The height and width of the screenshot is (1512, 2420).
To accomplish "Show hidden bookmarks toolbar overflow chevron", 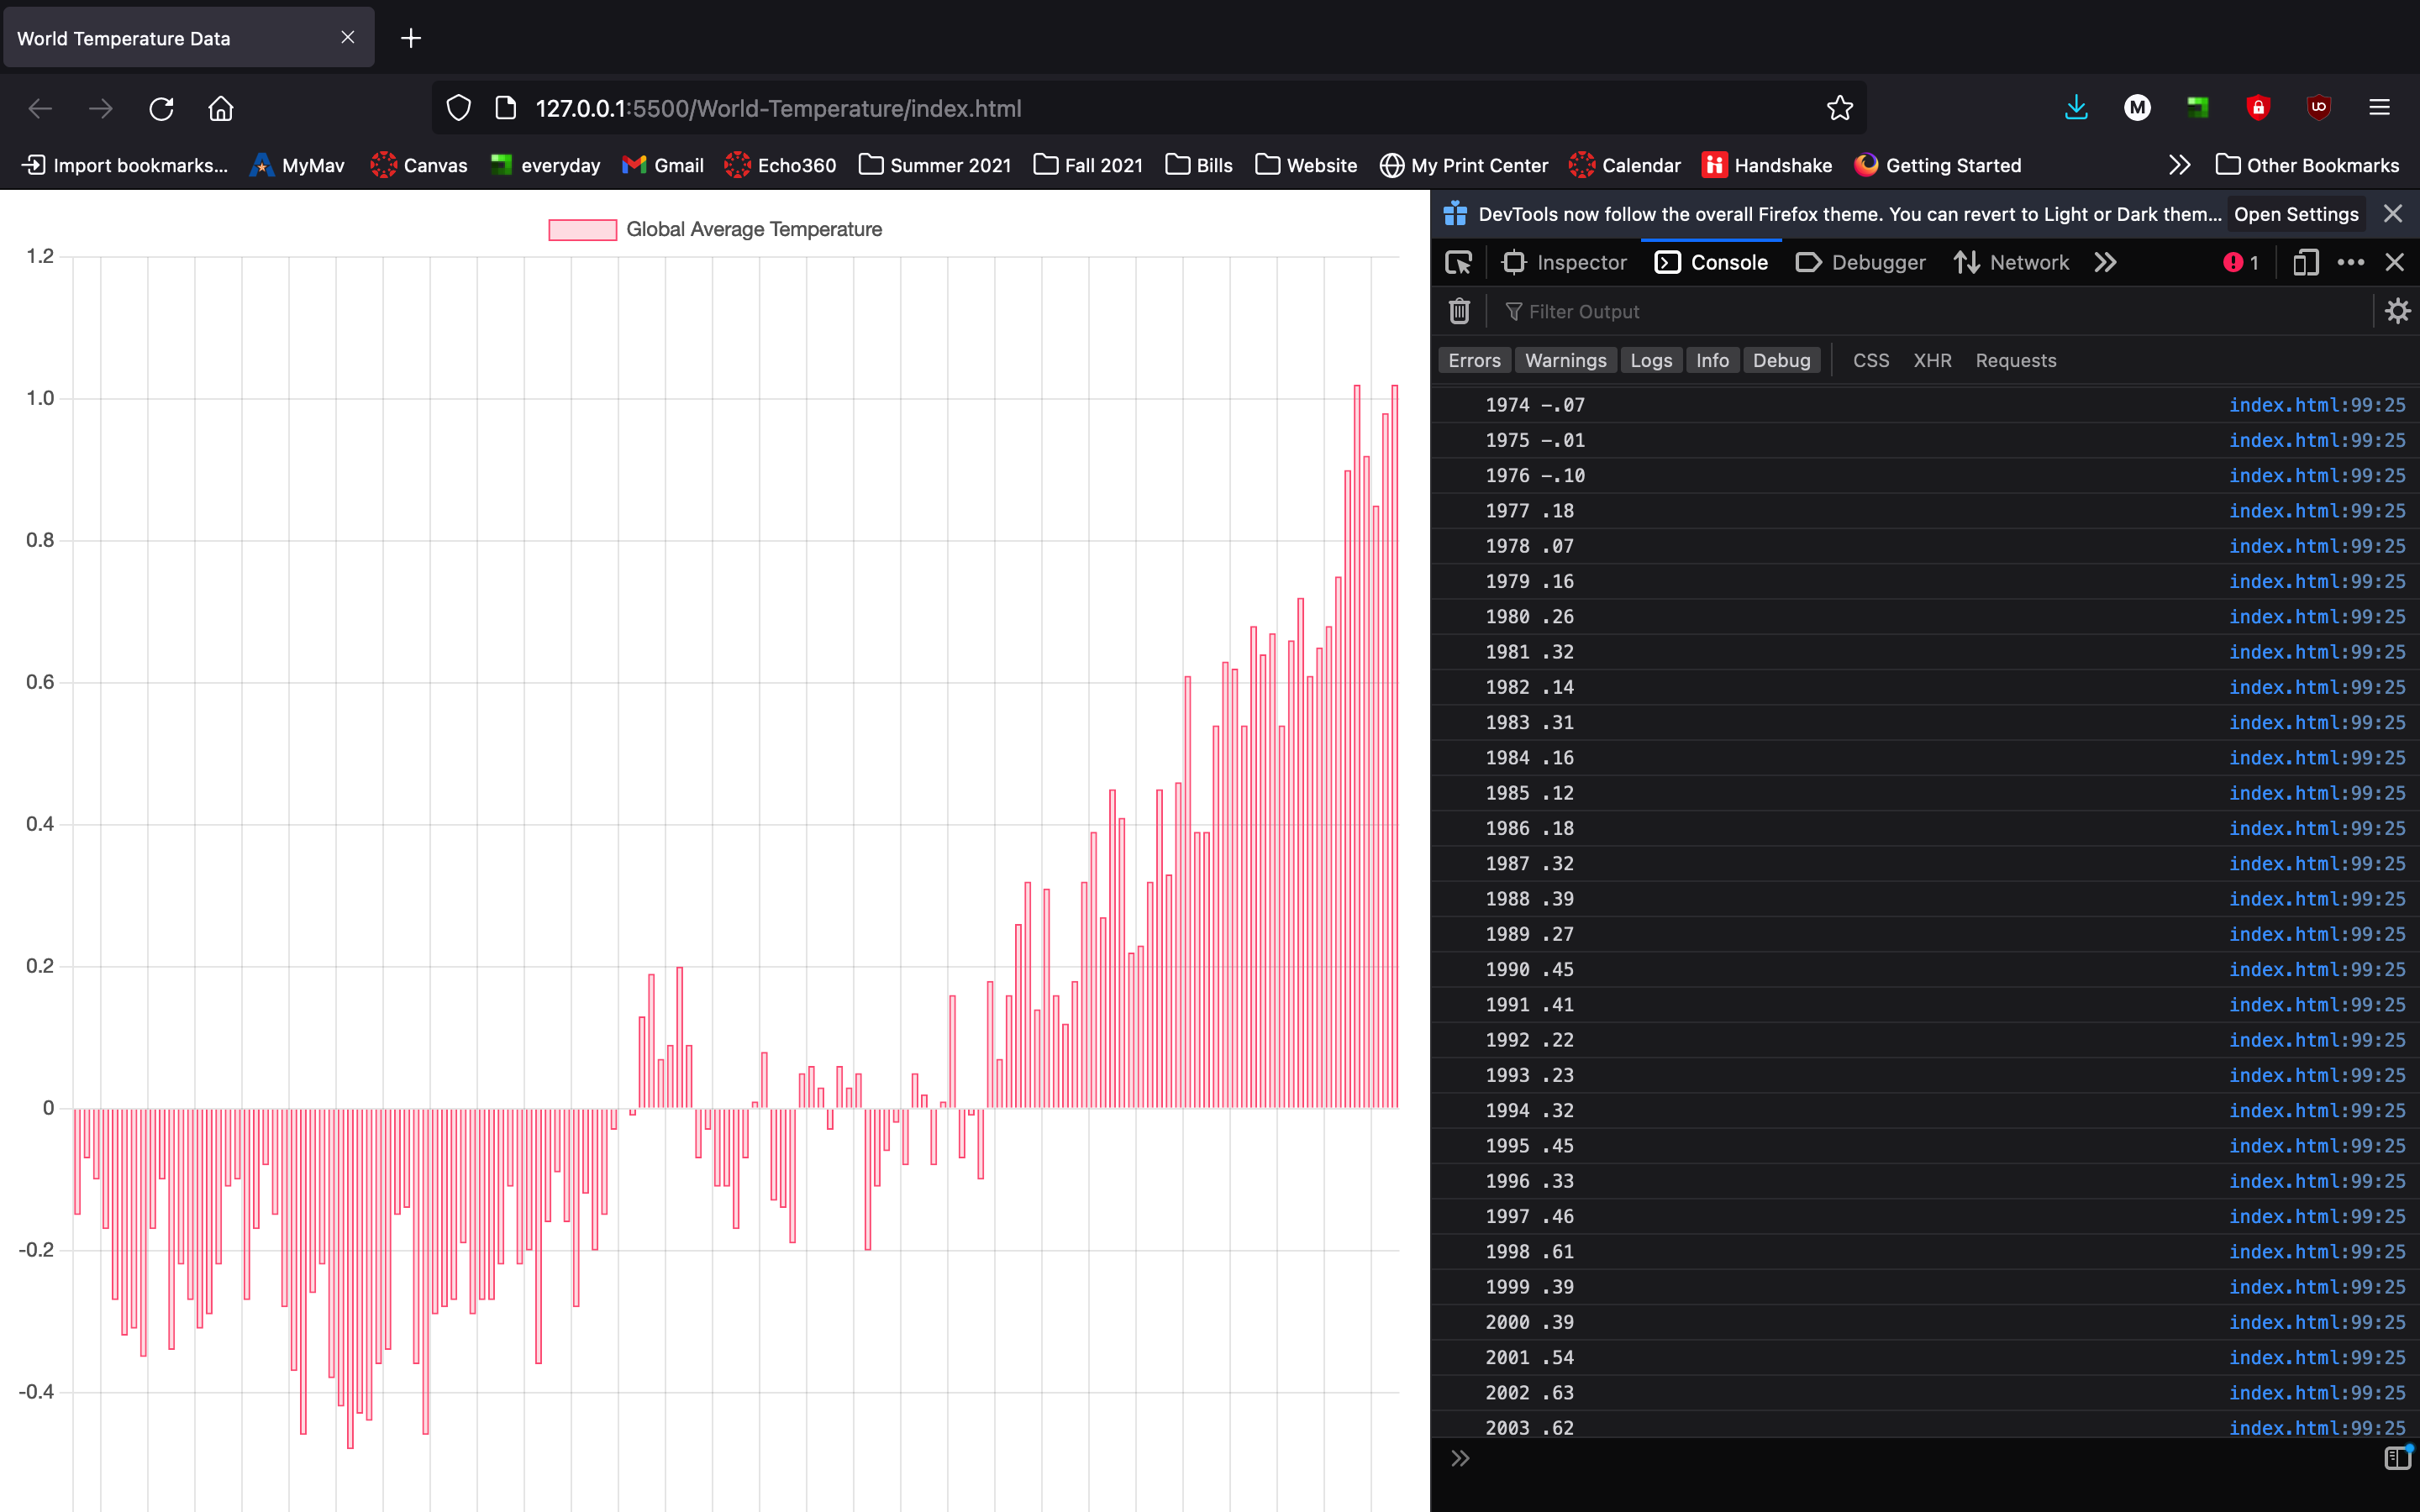I will tap(2179, 165).
